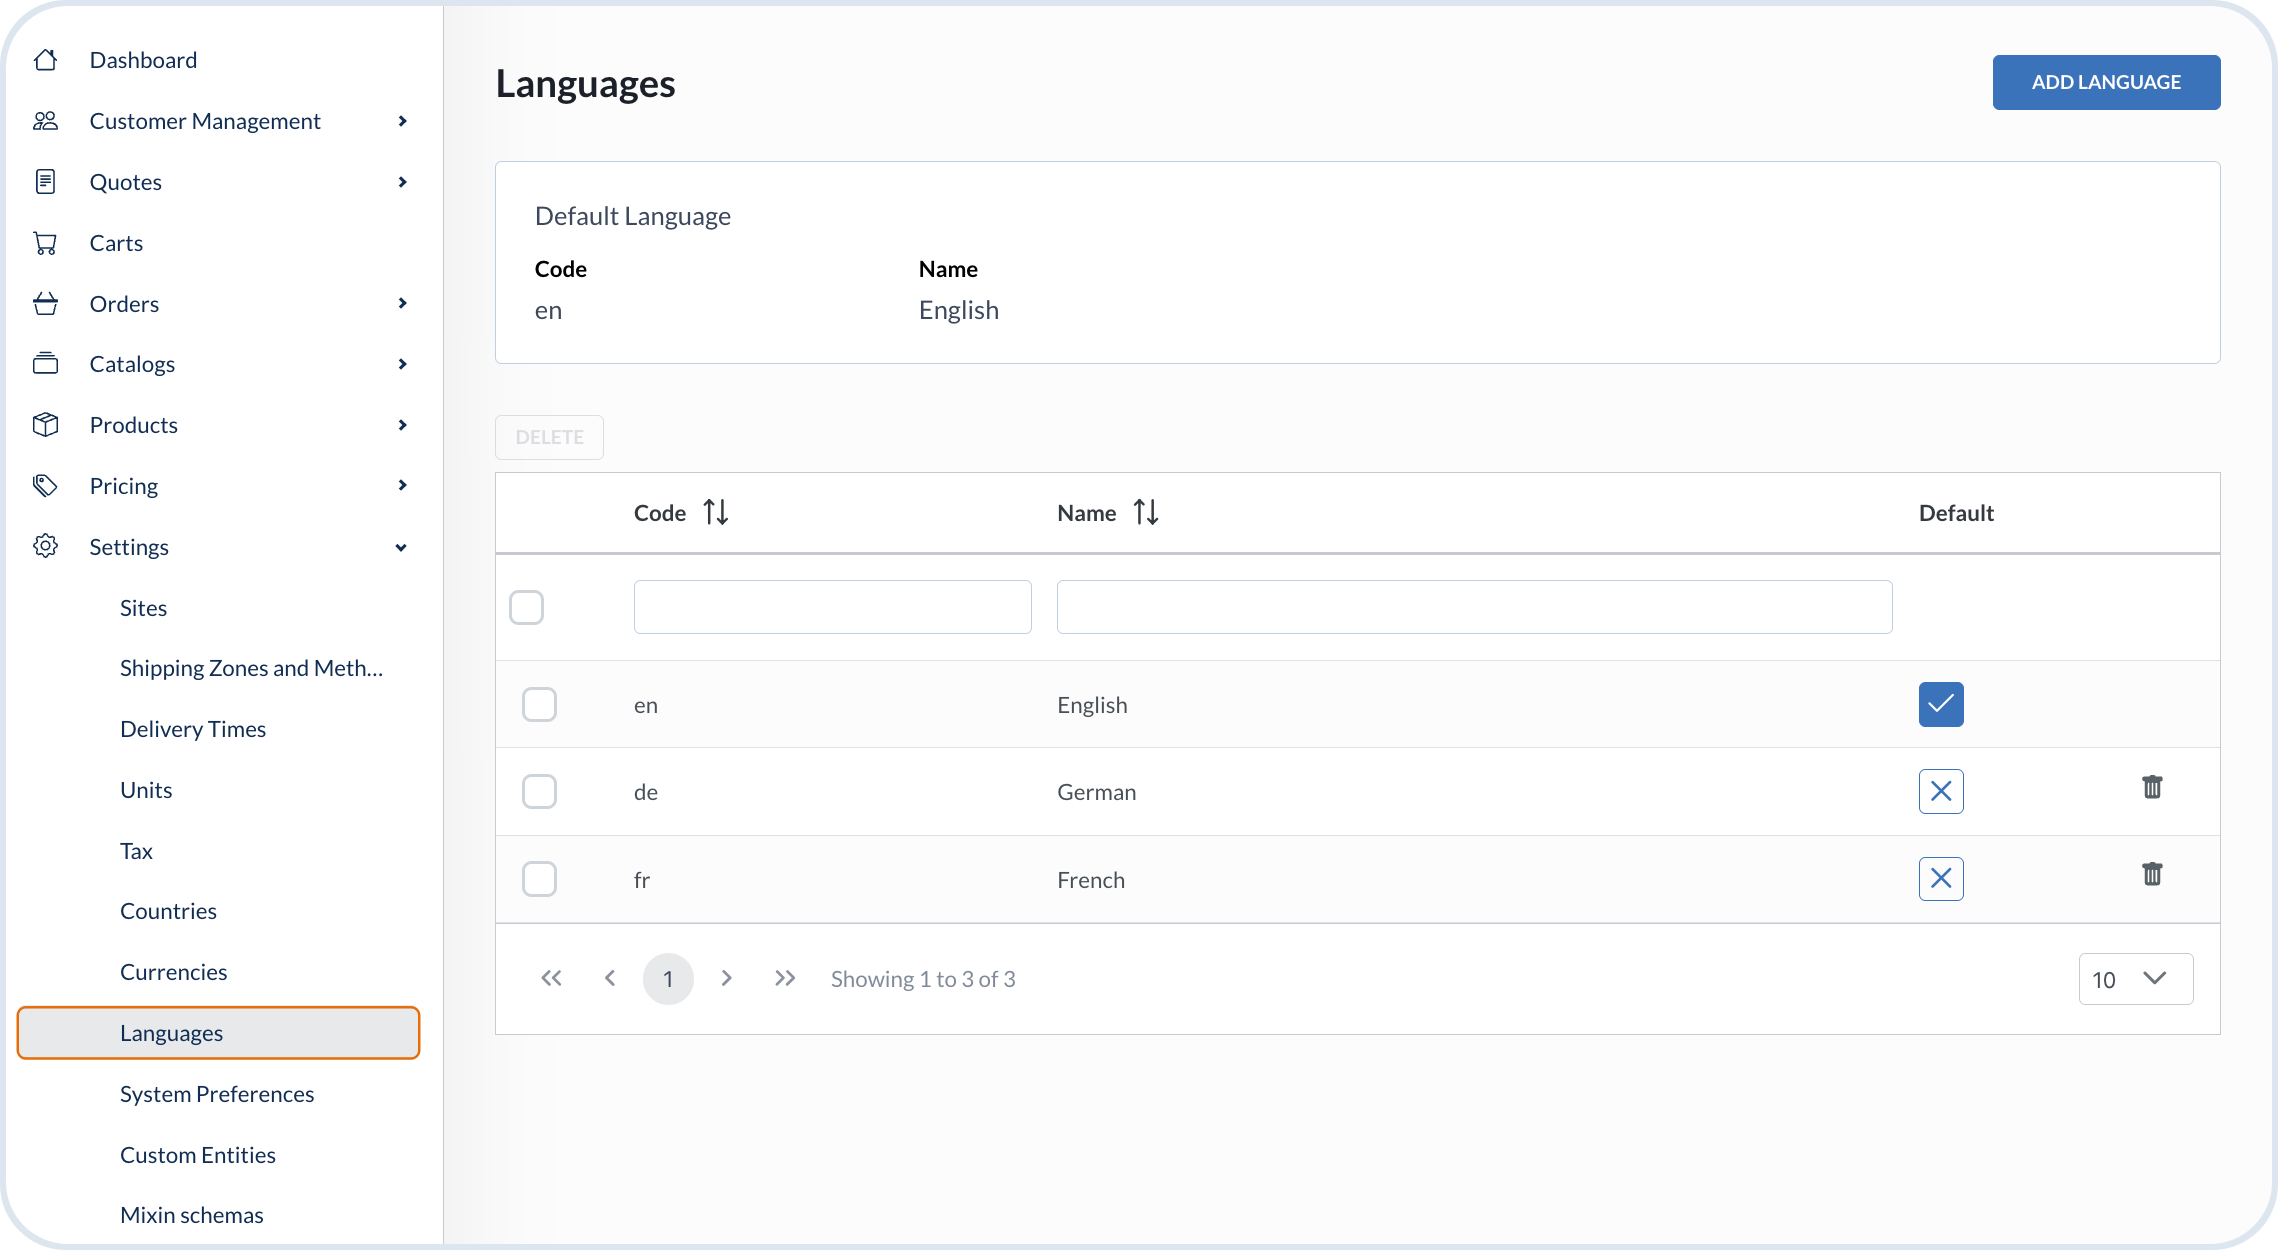Toggle the select-all checkbox in the table header
Screen dimensions: 2278x1250
[x=527, y=607]
